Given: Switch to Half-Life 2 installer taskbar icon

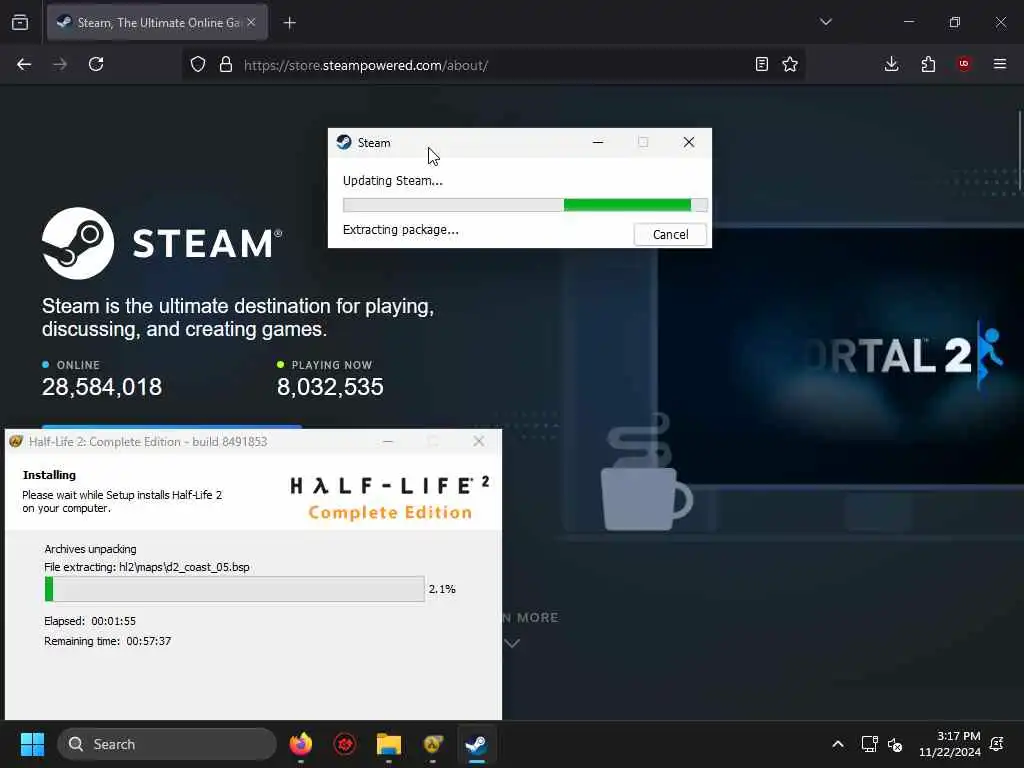Looking at the screenshot, I should [433, 744].
